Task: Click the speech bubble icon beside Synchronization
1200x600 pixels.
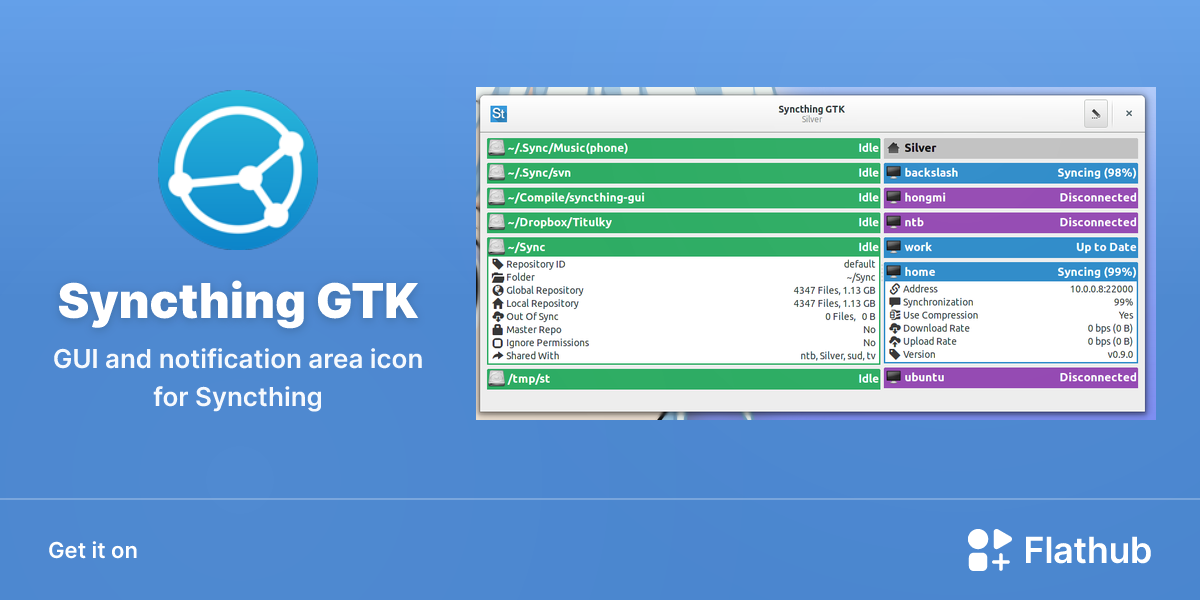Action: click(895, 302)
